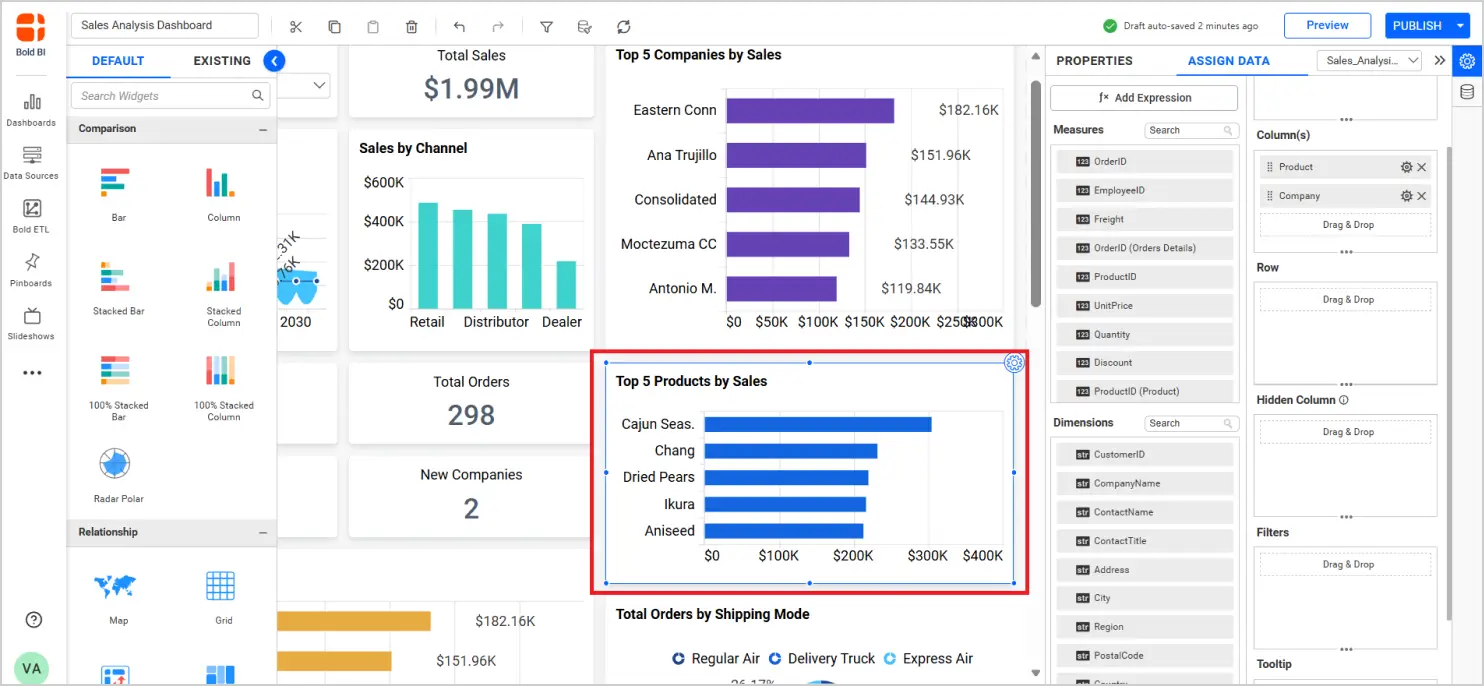Select the Grid widget
The width and height of the screenshot is (1484, 686).
tap(223, 598)
